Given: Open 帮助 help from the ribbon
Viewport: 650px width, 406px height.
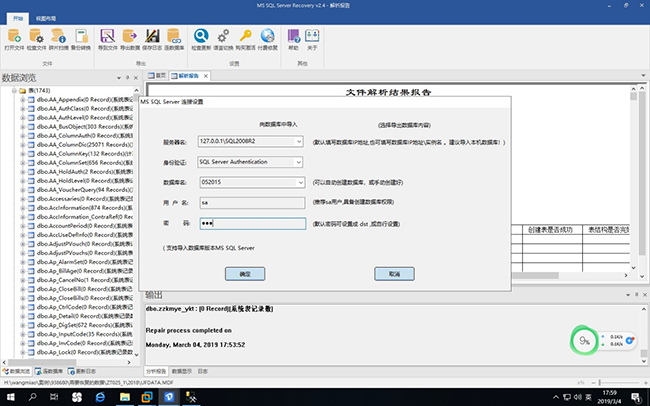Looking at the screenshot, I should point(293,40).
